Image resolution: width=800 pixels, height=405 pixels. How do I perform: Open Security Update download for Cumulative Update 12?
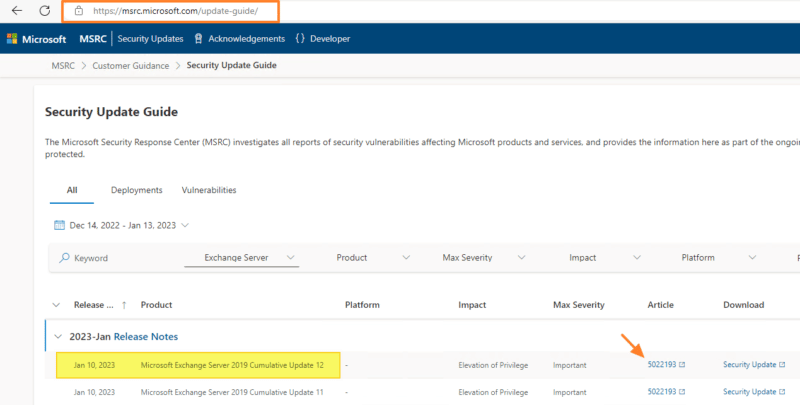[749, 365]
